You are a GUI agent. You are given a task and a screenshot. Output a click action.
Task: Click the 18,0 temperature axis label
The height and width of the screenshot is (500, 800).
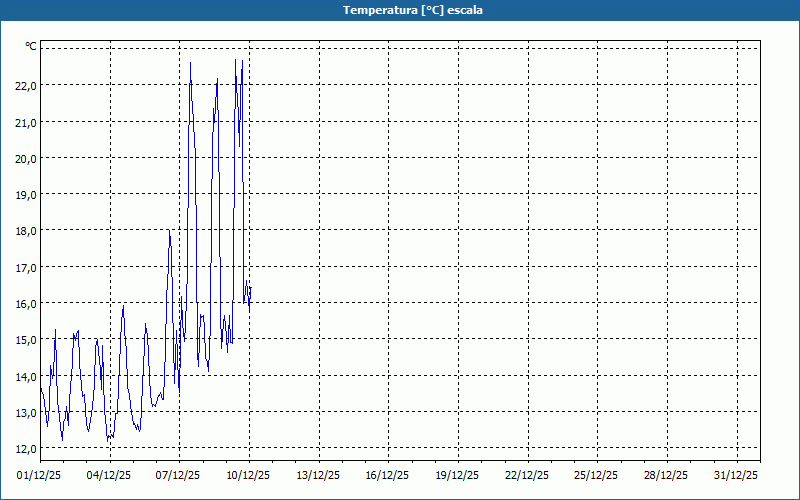point(25,231)
